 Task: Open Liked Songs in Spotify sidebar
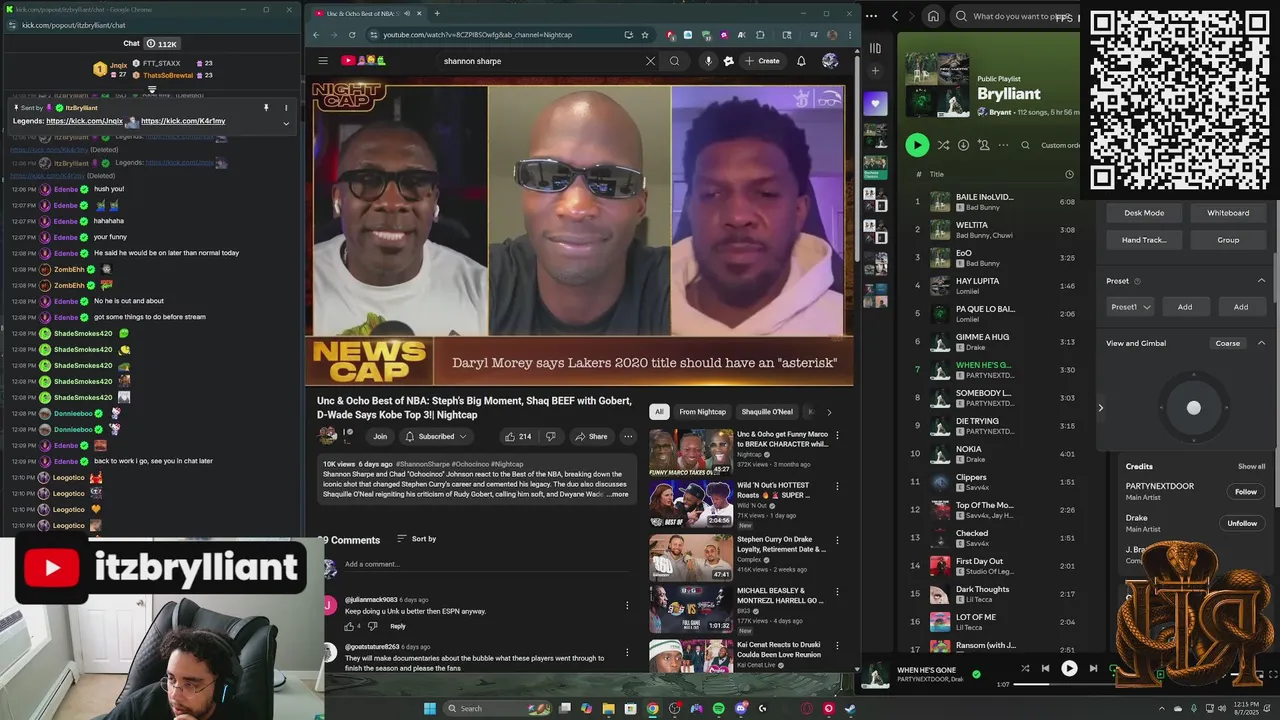click(875, 103)
